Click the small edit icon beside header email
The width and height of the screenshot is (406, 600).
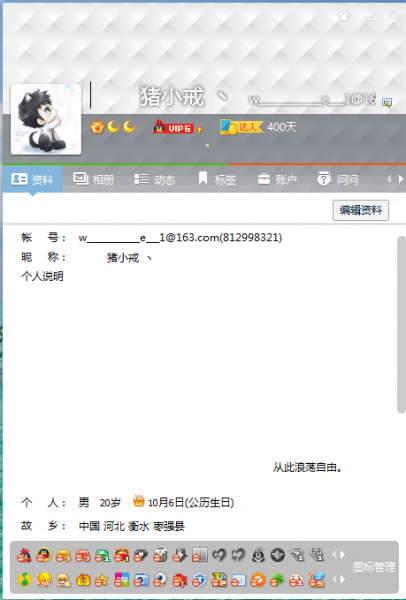click(387, 103)
